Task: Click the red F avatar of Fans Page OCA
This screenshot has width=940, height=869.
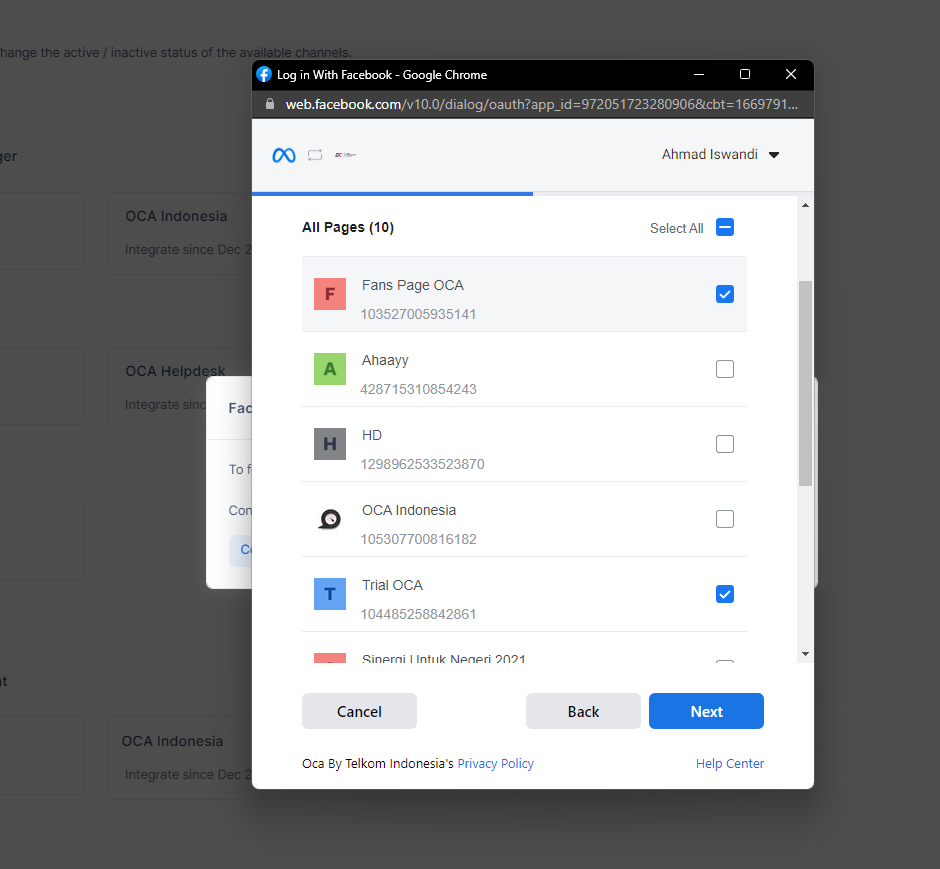Action: pos(330,294)
